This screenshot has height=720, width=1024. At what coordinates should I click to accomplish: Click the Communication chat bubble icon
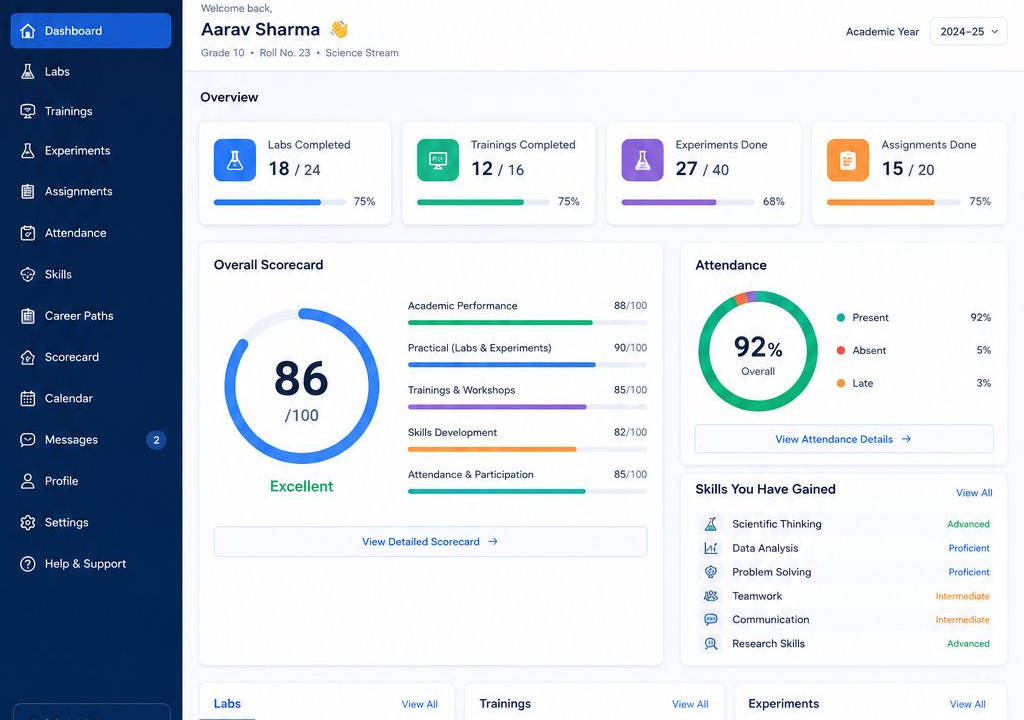pyautogui.click(x=711, y=619)
